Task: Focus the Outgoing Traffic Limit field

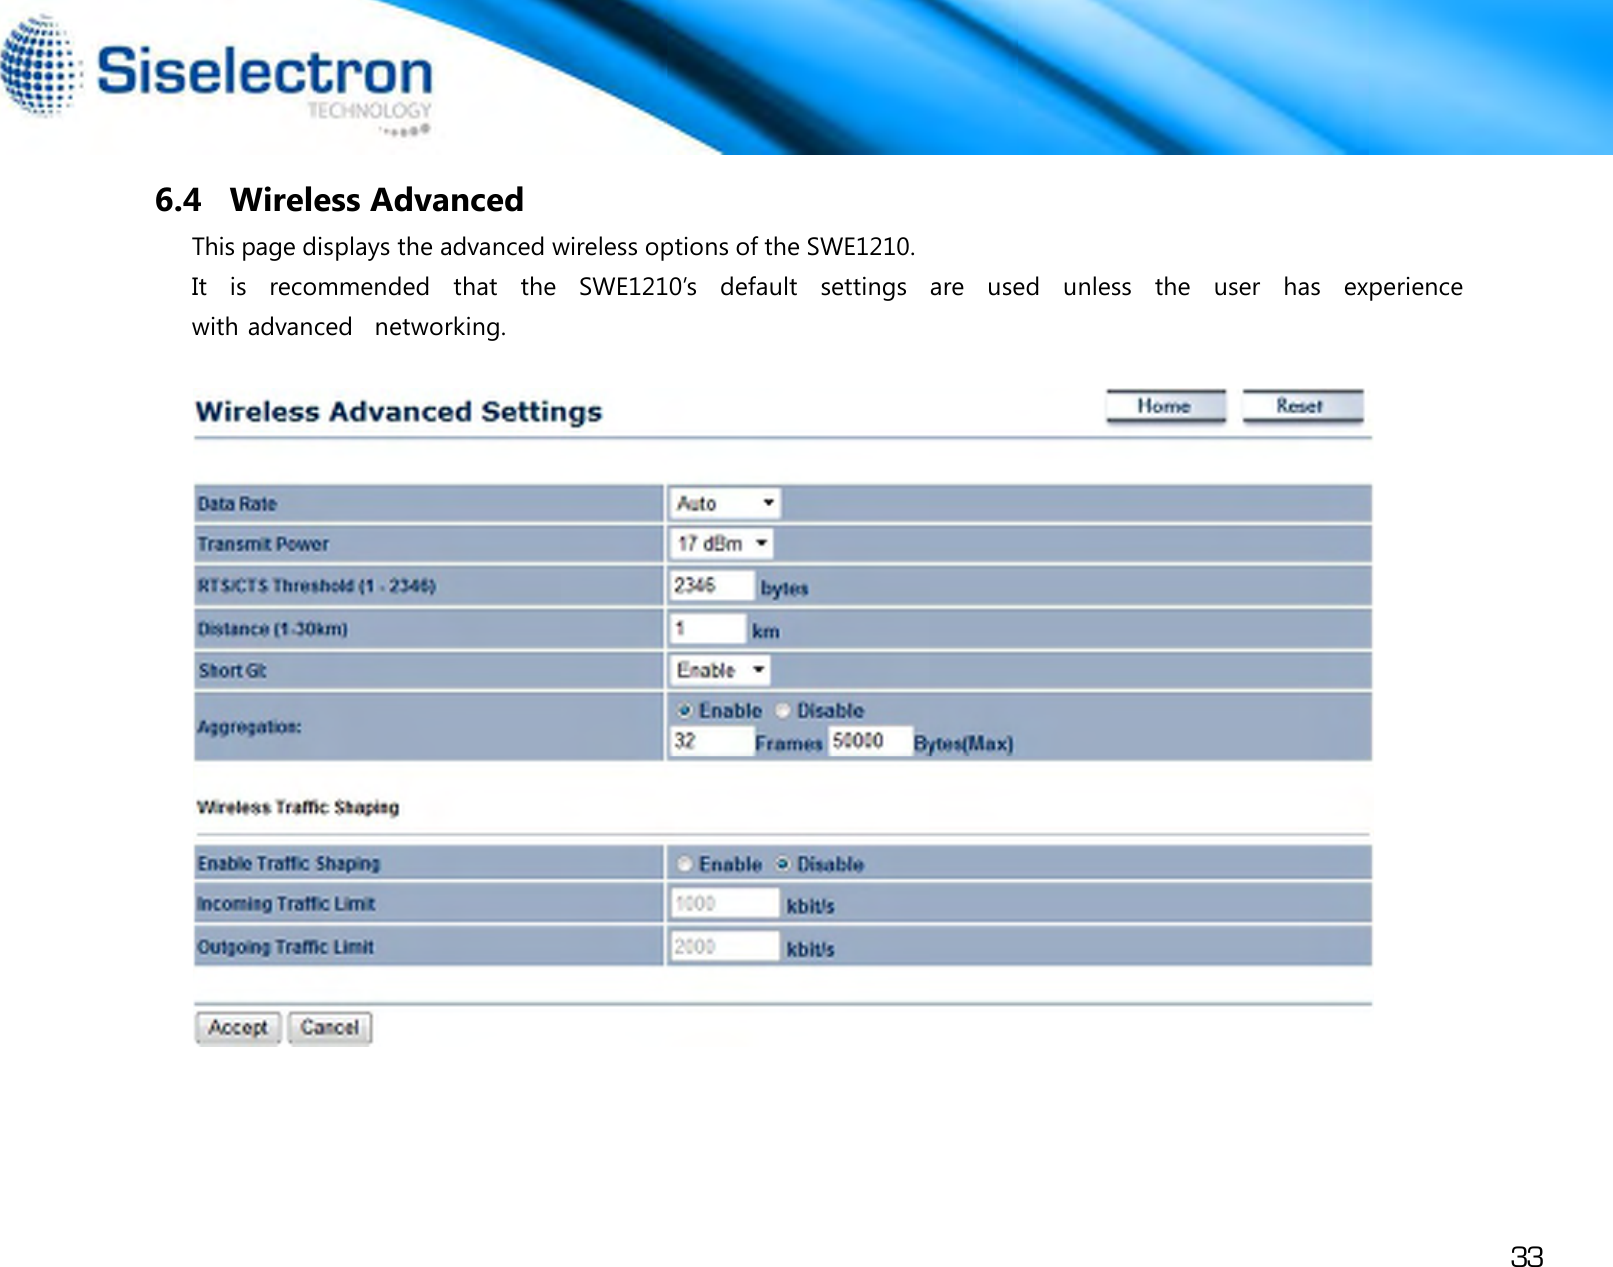Action: tap(725, 947)
